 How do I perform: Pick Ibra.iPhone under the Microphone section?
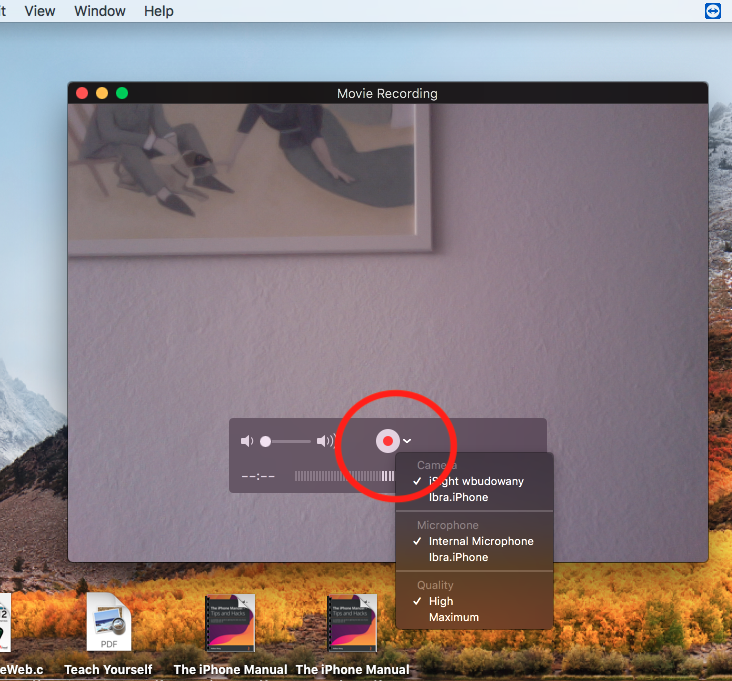click(x=458, y=557)
